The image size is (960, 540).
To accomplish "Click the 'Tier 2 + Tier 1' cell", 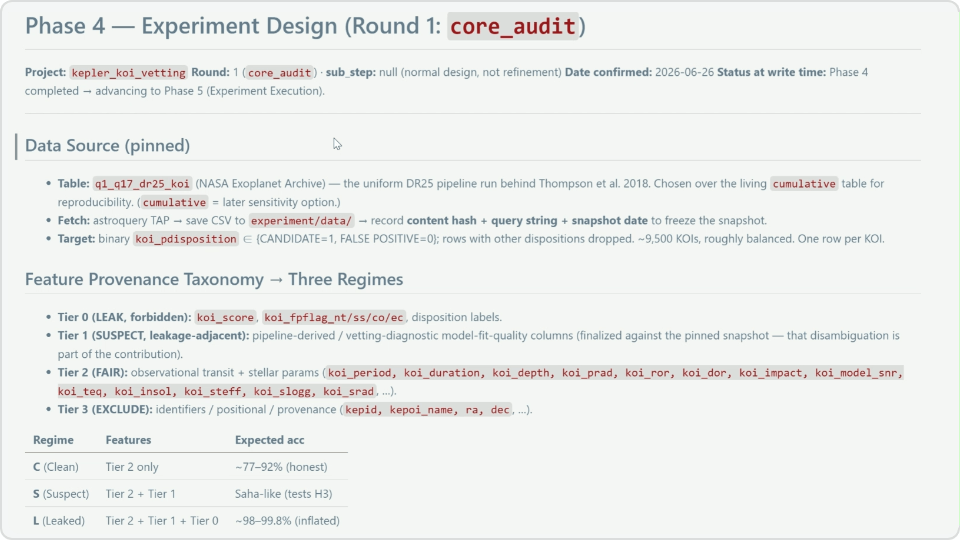I will pyautogui.click(x=140, y=493).
